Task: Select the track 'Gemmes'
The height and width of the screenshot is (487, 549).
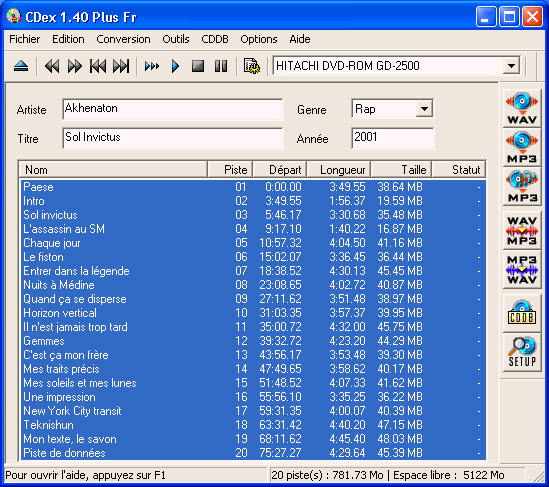Action: click(253, 341)
